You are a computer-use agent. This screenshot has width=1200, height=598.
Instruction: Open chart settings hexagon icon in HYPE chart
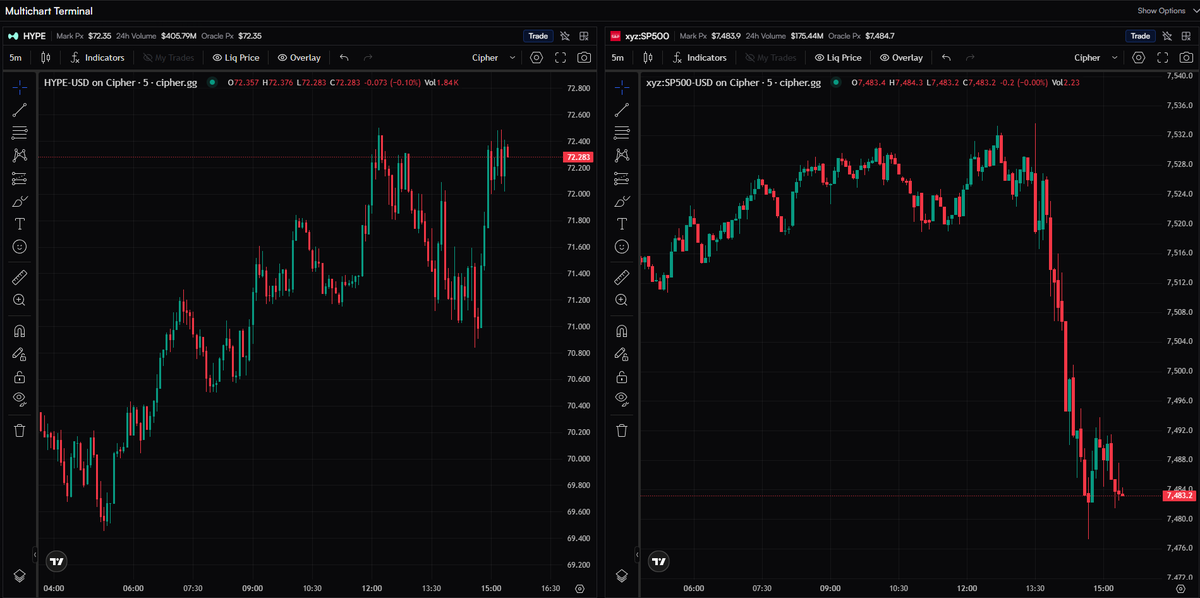click(x=537, y=58)
